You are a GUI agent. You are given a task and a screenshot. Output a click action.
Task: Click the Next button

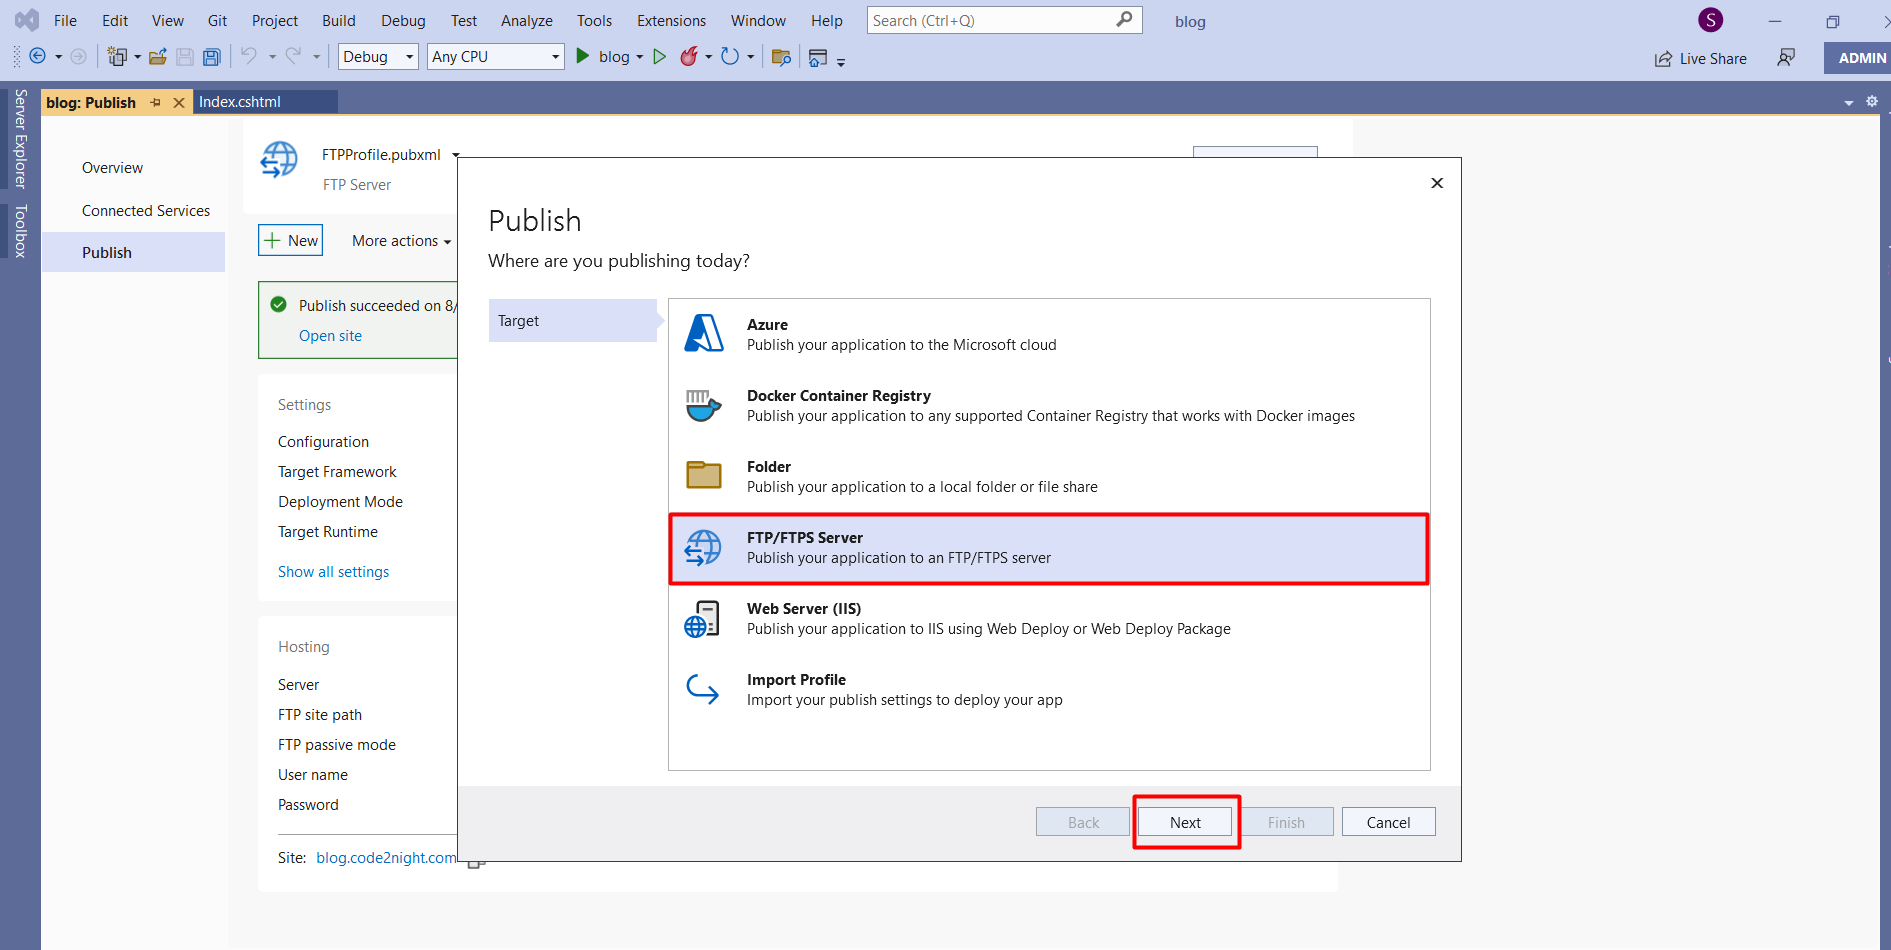[x=1185, y=822]
